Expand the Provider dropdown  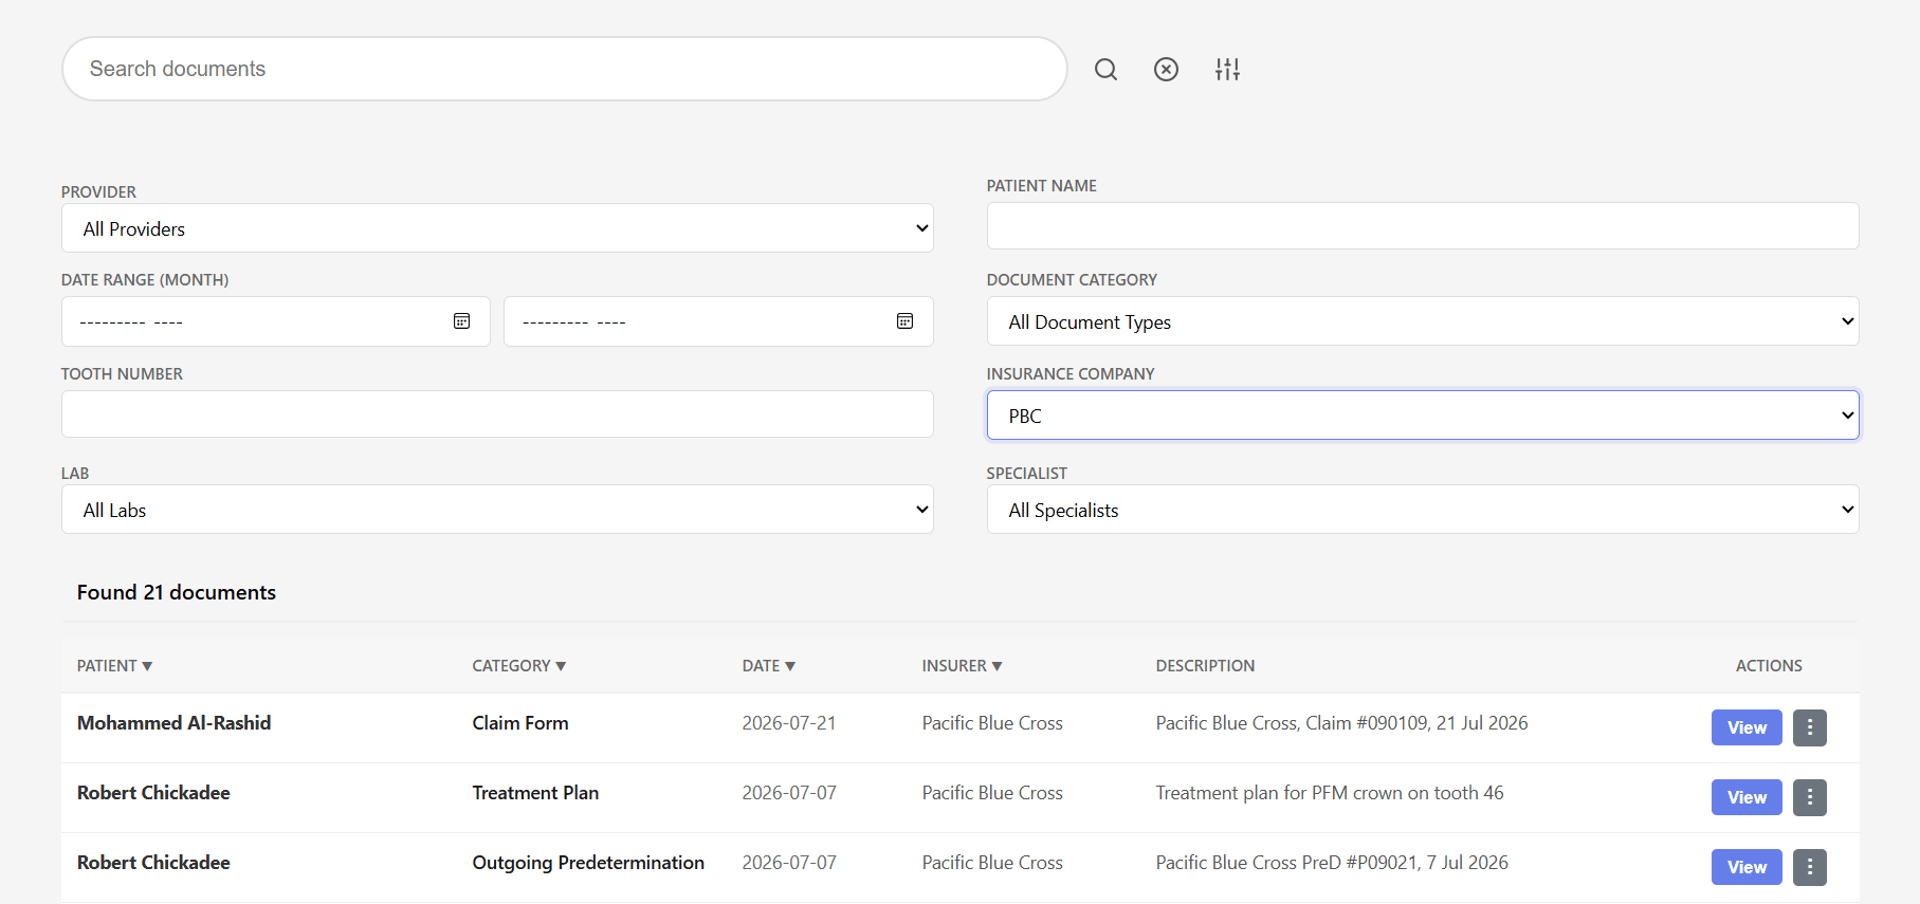click(497, 228)
